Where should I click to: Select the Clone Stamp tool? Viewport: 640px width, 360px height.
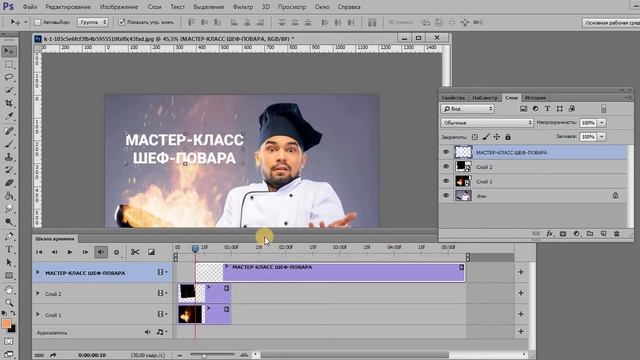point(9,157)
